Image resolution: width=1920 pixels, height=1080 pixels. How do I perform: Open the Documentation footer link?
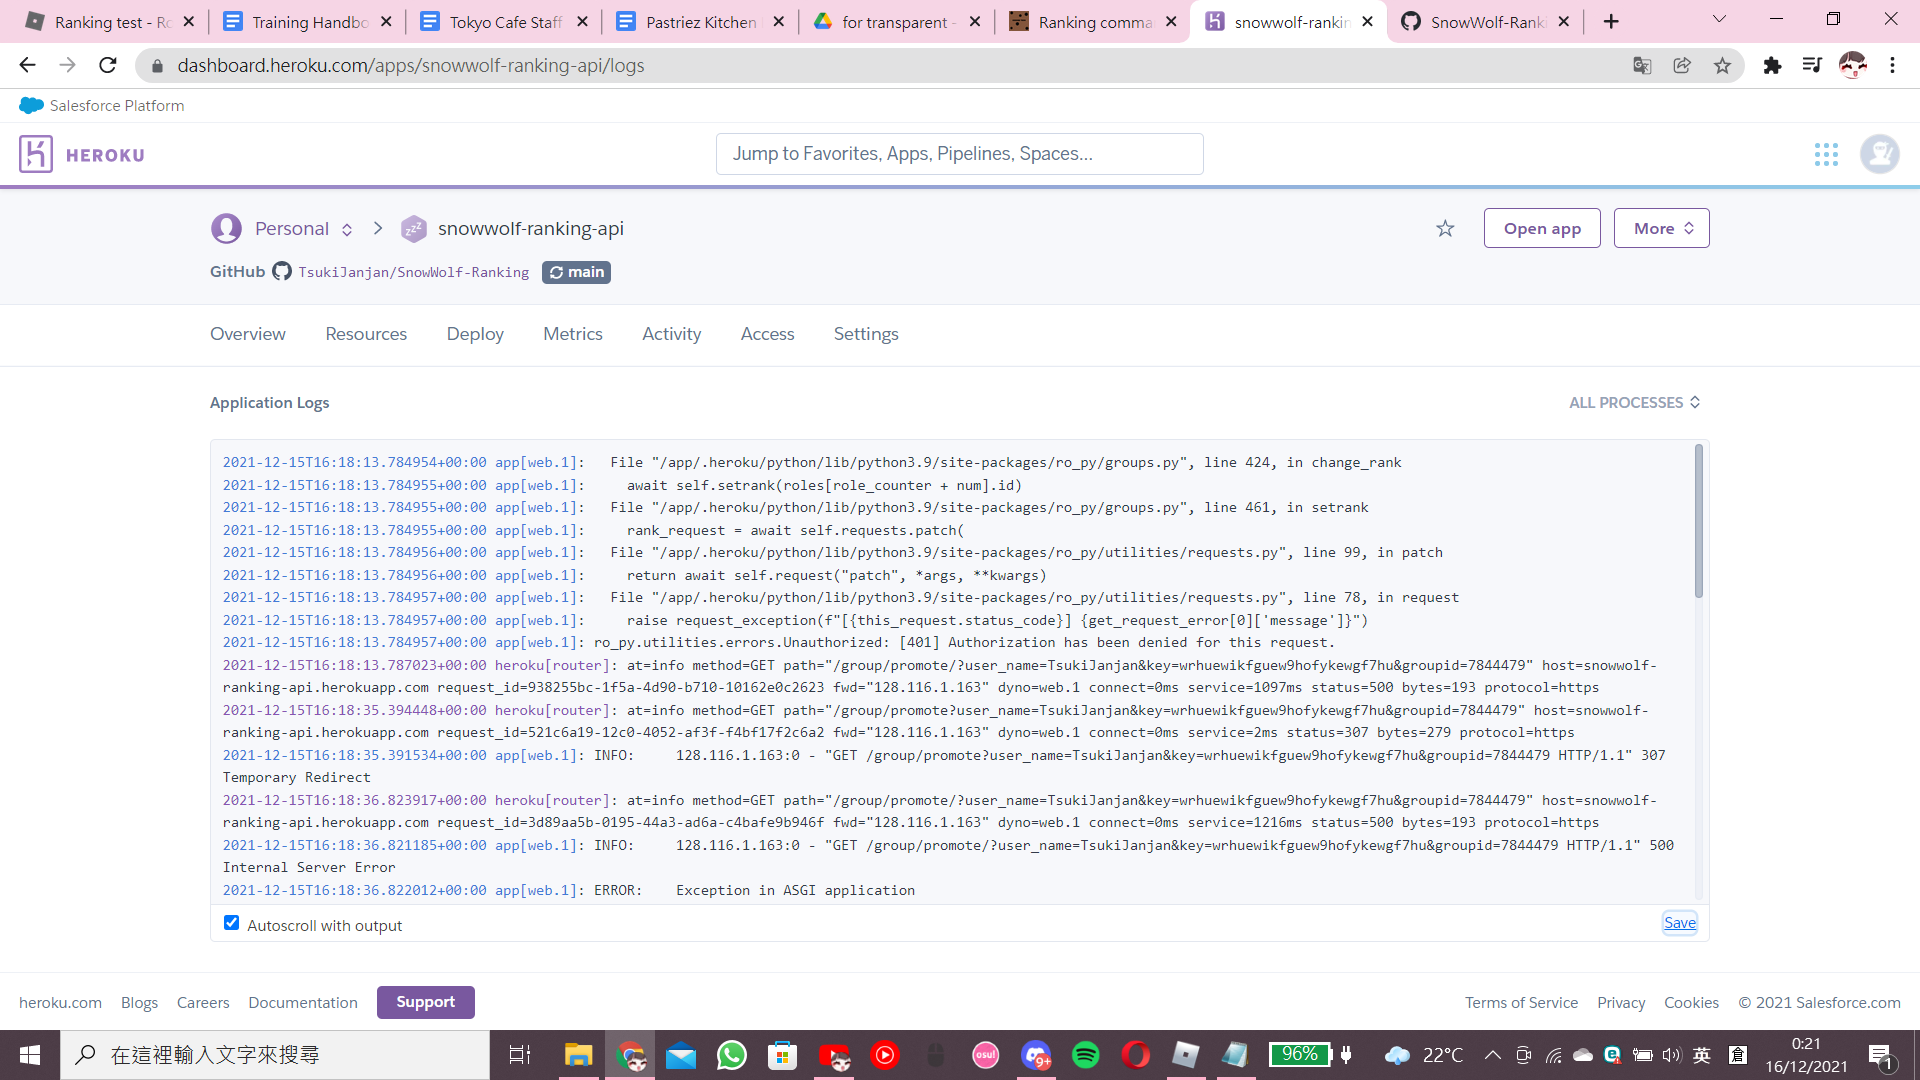[x=303, y=1002]
